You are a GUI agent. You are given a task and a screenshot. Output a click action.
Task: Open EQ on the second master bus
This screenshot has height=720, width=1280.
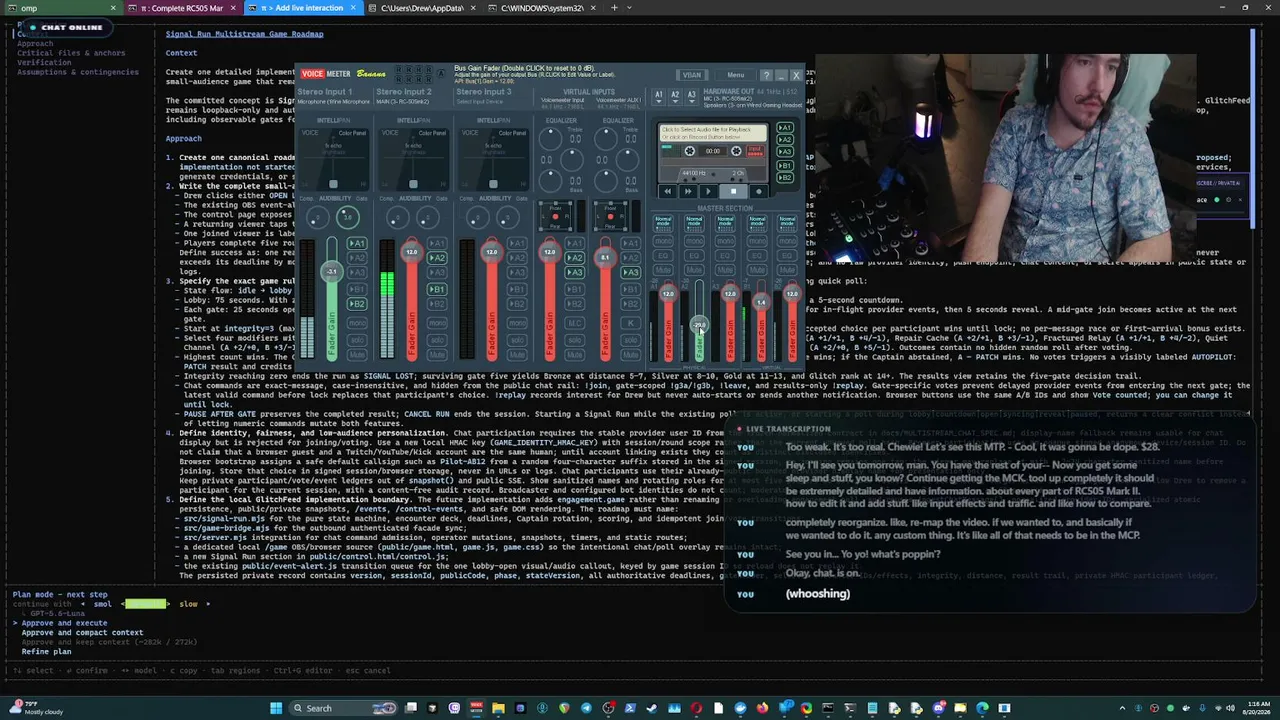point(694,256)
